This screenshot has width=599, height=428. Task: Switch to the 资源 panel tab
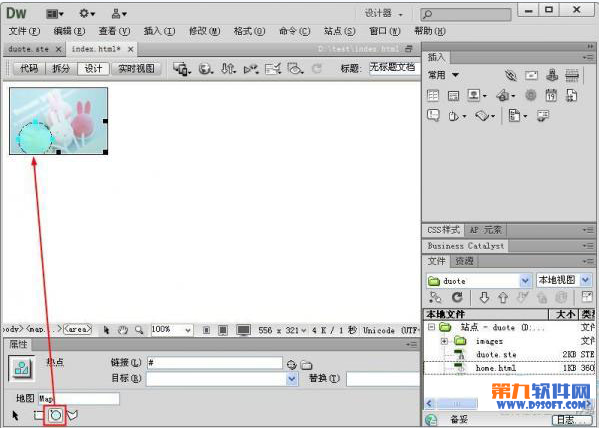click(464, 261)
